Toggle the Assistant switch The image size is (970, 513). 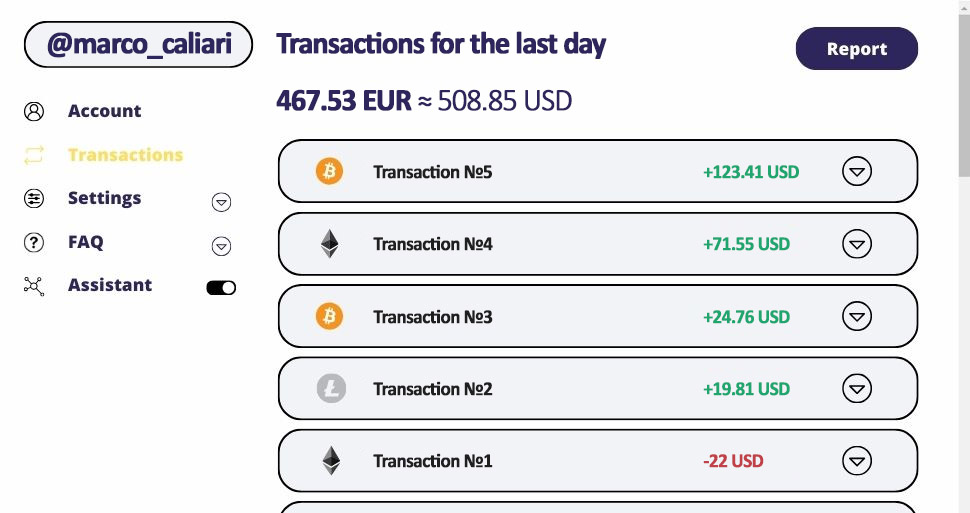(221, 288)
